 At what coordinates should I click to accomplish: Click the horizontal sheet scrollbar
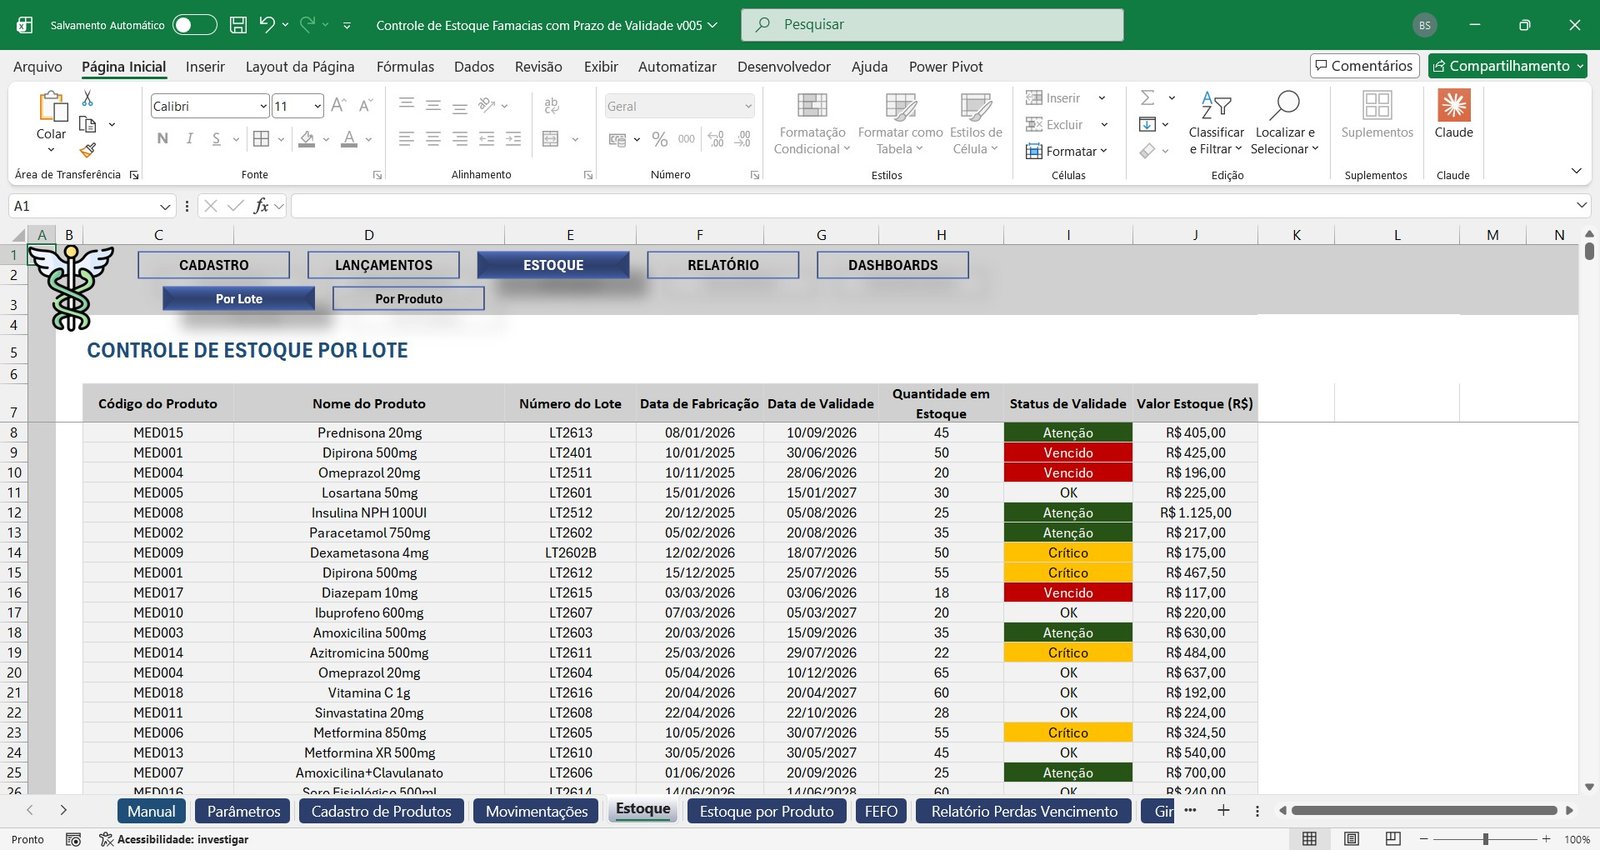1425,811
